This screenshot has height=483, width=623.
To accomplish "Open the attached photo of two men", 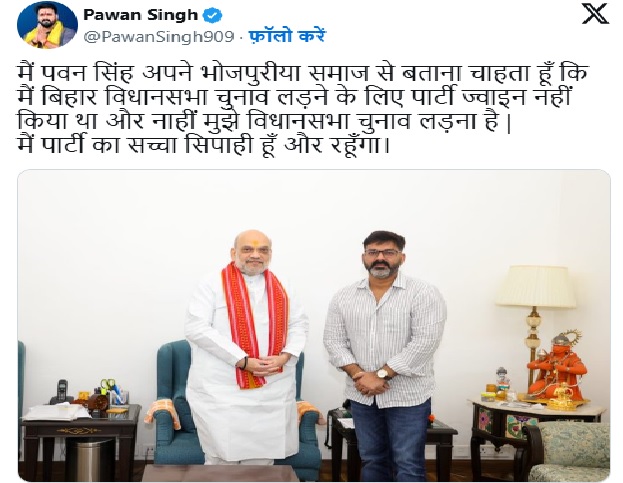I will pyautogui.click(x=313, y=325).
